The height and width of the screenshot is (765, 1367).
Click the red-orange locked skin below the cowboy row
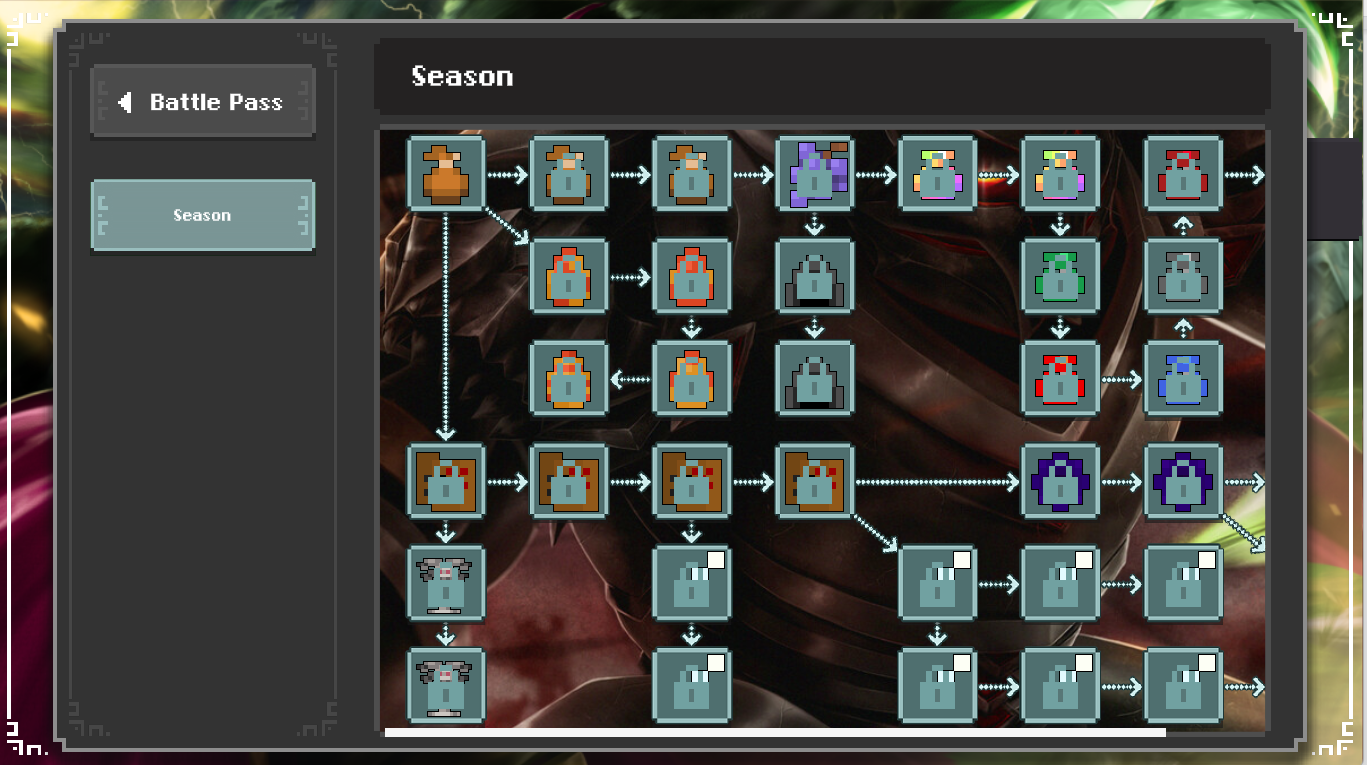click(x=569, y=276)
